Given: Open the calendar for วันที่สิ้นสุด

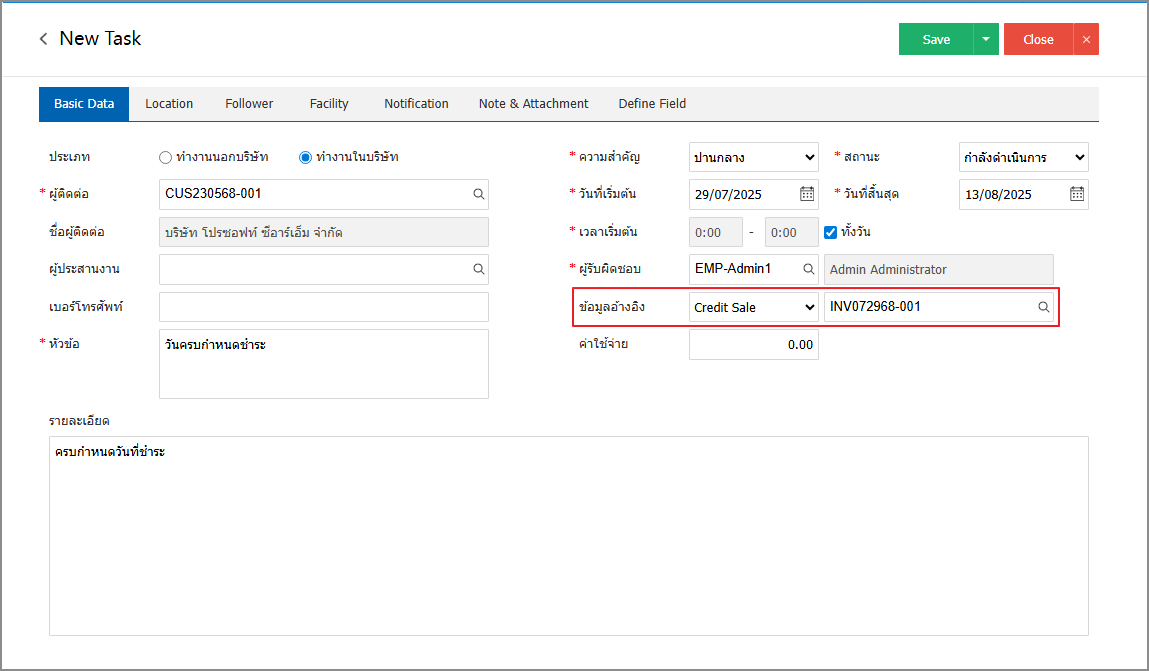Looking at the screenshot, I should pos(1076,194).
